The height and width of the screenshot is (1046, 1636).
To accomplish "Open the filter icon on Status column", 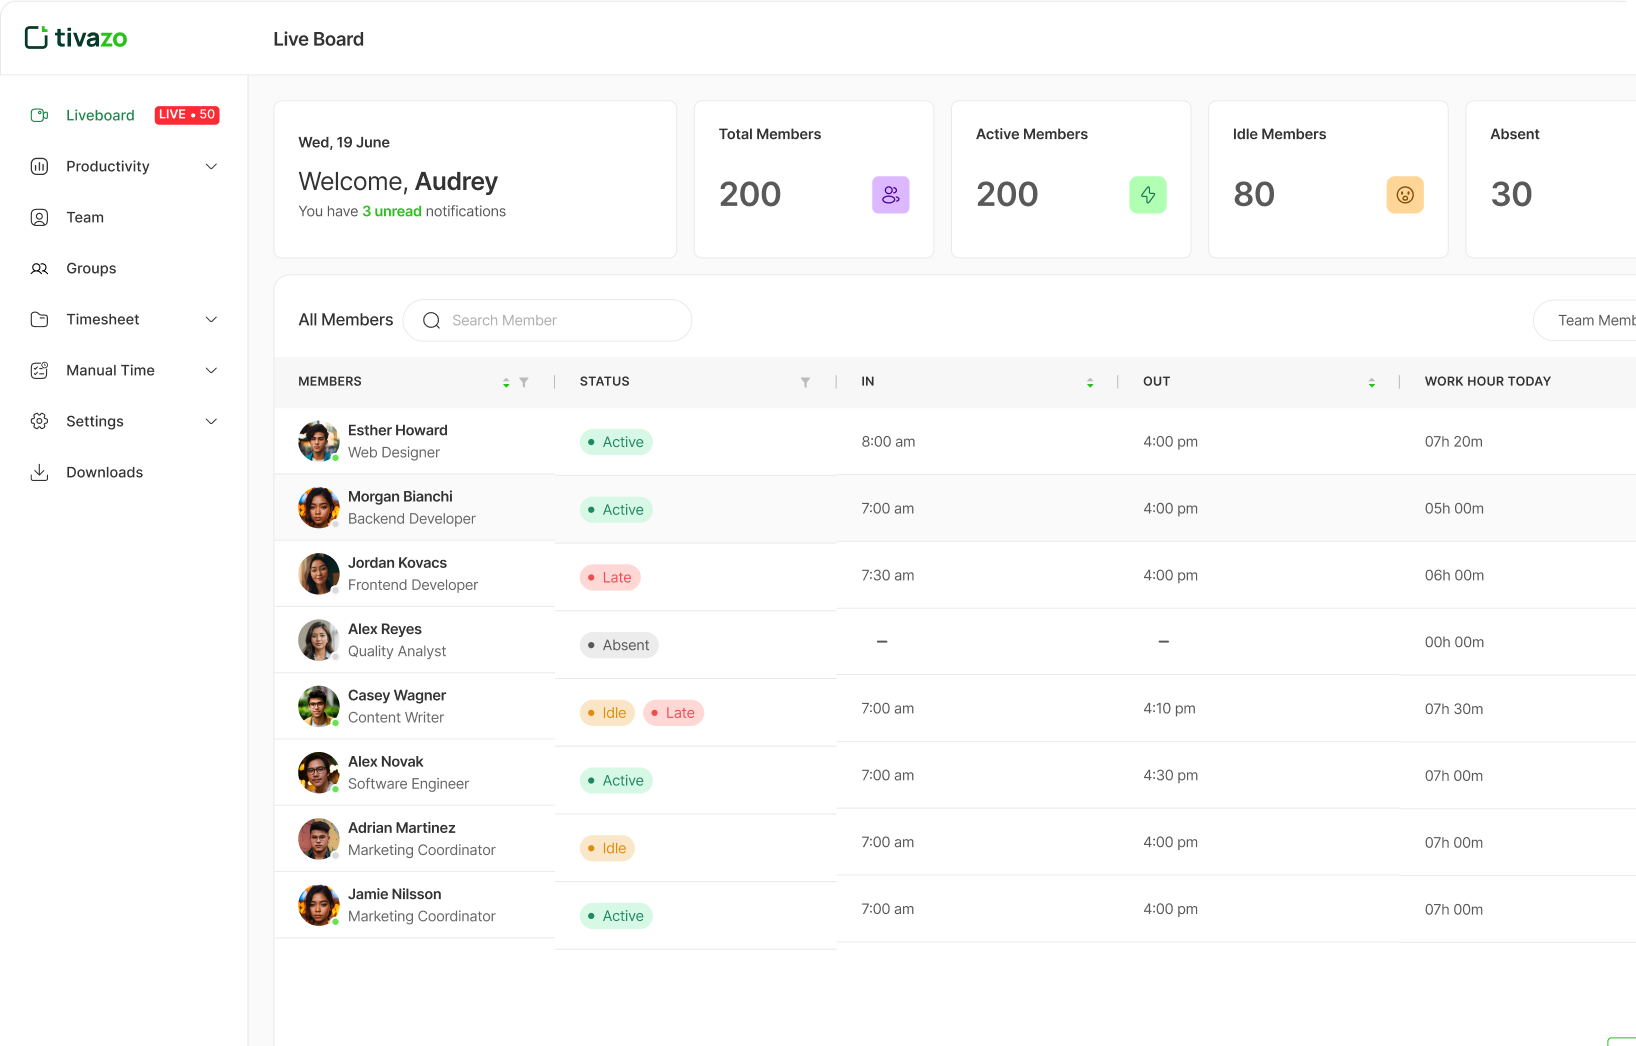I will [806, 382].
